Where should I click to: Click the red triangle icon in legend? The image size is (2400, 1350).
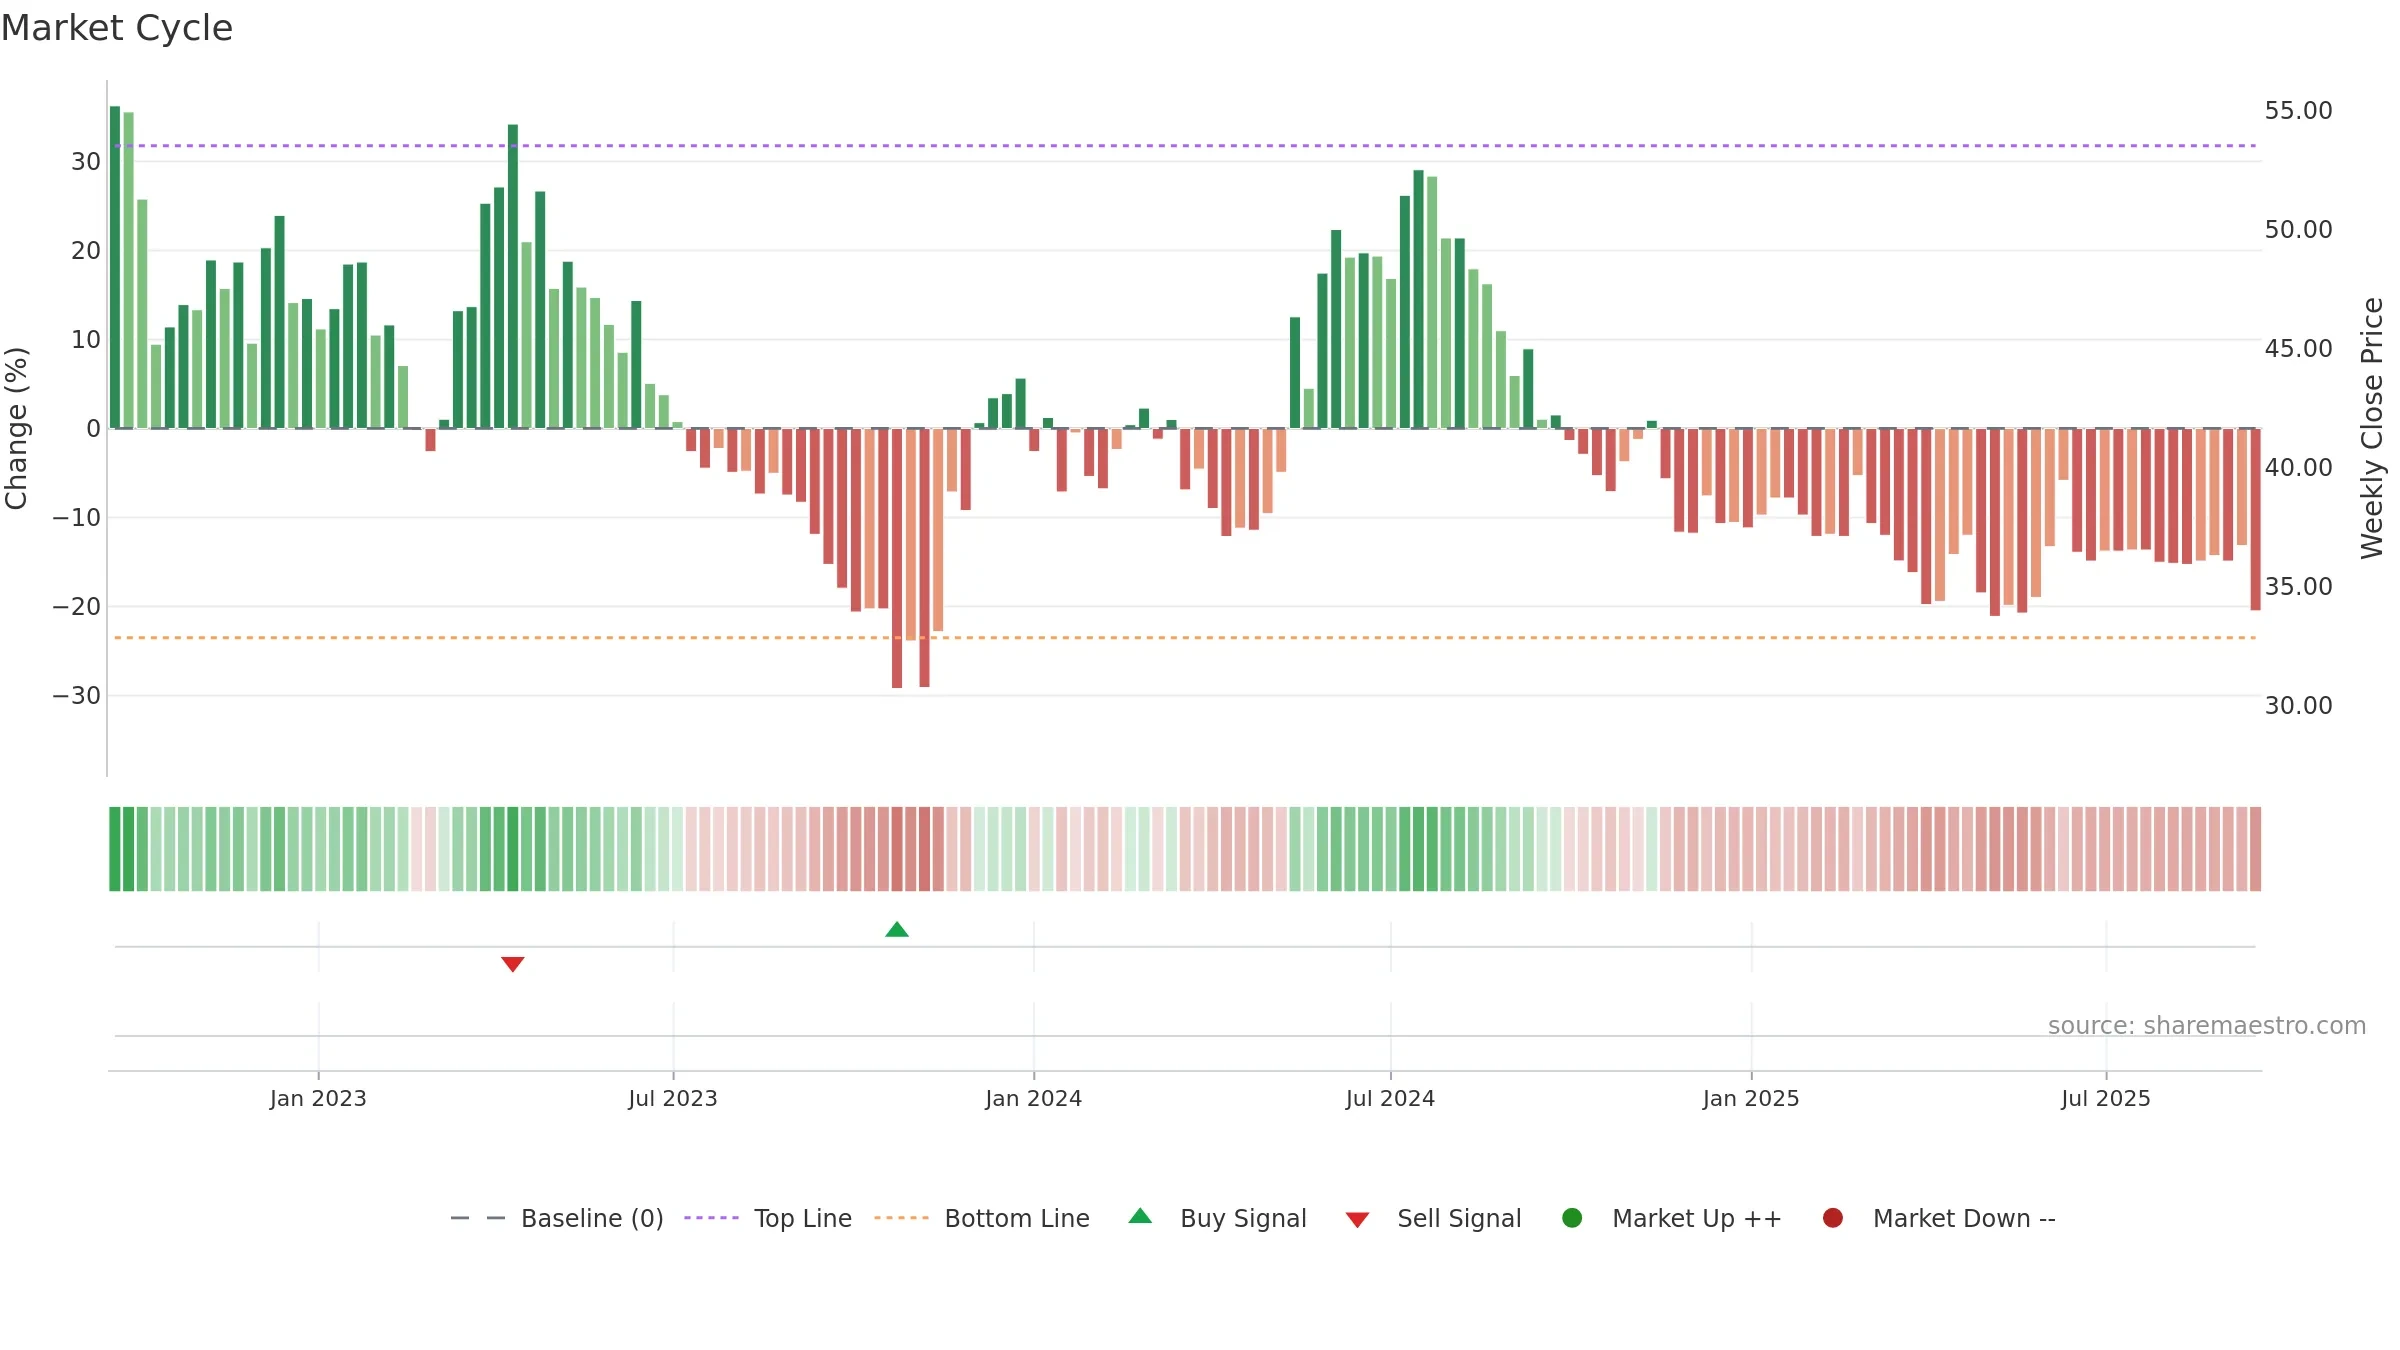[1357, 1220]
